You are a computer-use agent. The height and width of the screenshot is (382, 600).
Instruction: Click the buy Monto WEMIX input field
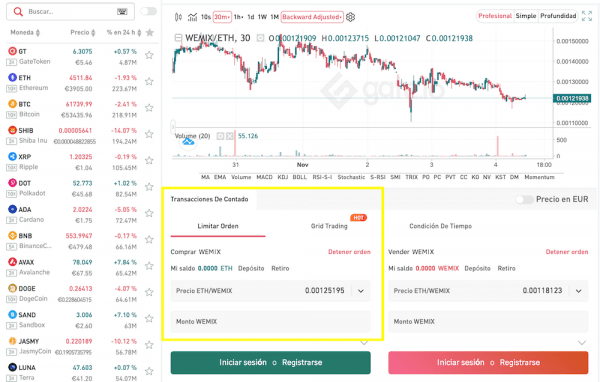[271, 322]
